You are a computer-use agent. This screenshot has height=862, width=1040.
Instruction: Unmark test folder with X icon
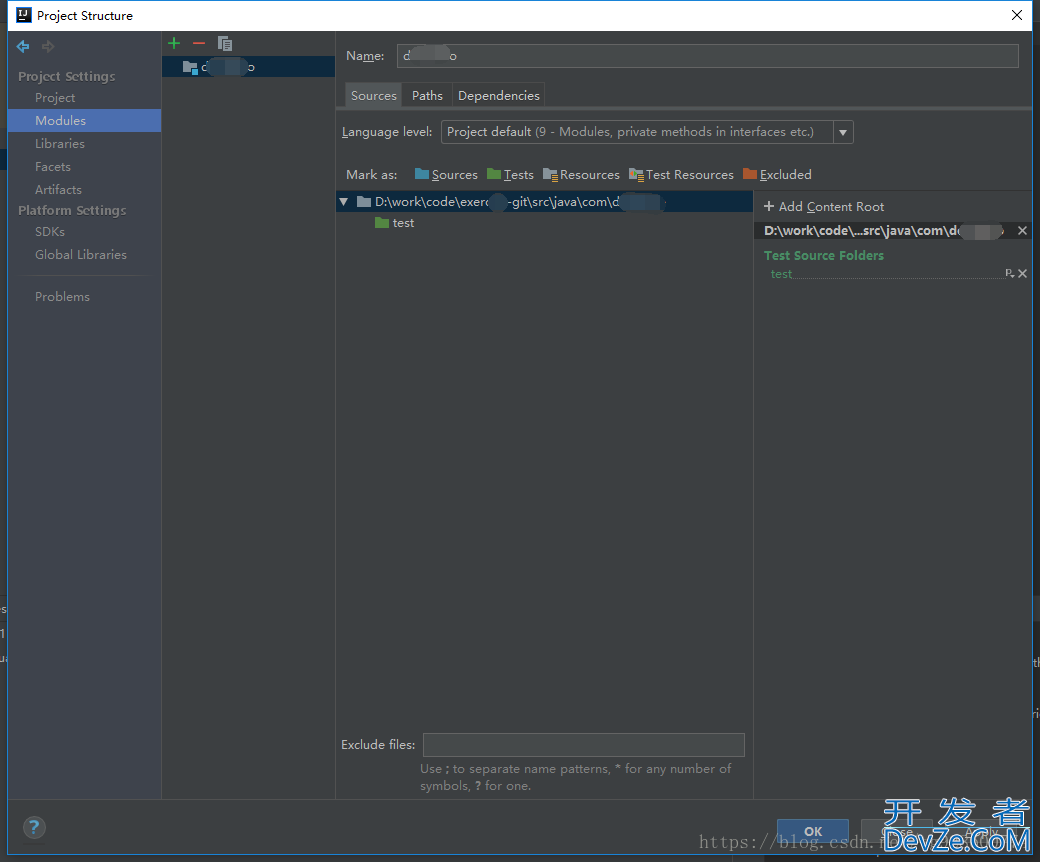1023,273
